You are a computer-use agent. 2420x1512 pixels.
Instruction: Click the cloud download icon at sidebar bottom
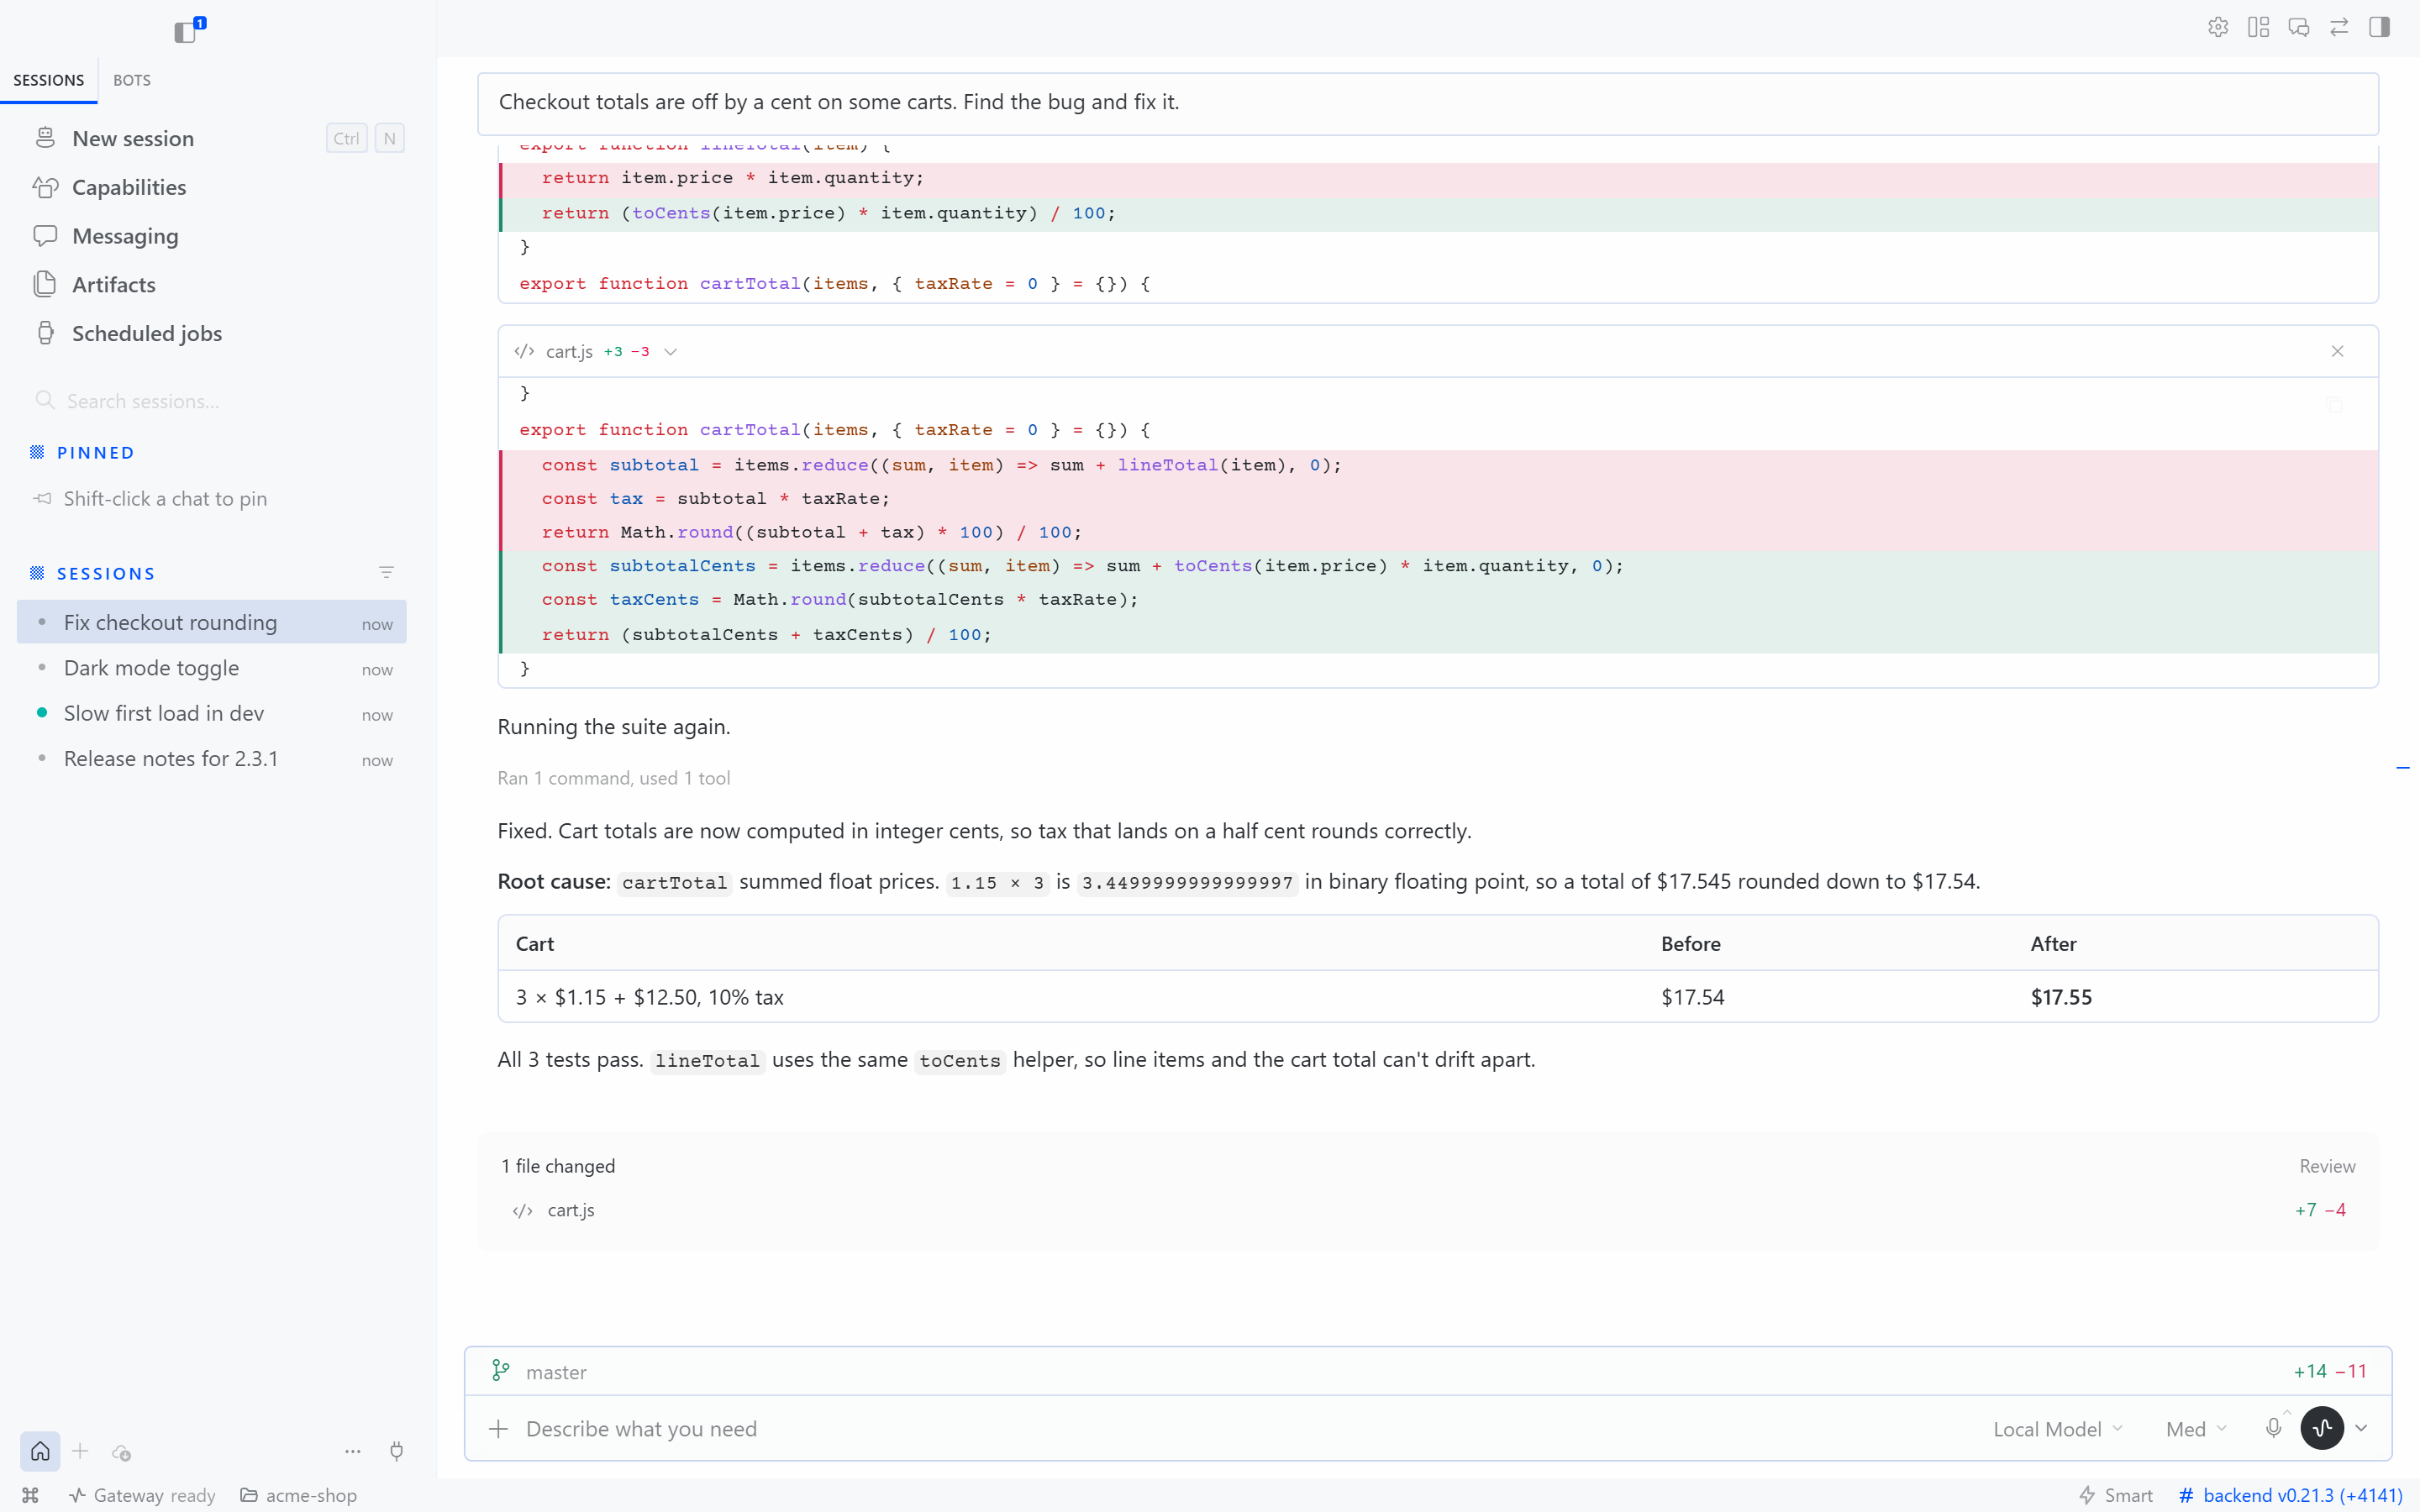point(121,1452)
